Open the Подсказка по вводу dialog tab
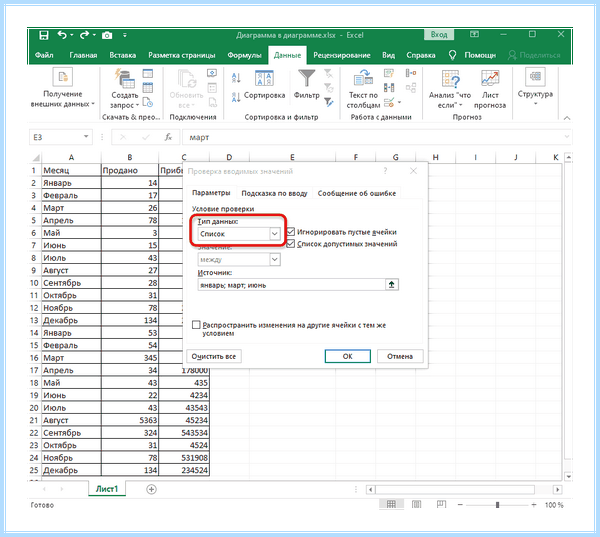 pos(274,193)
